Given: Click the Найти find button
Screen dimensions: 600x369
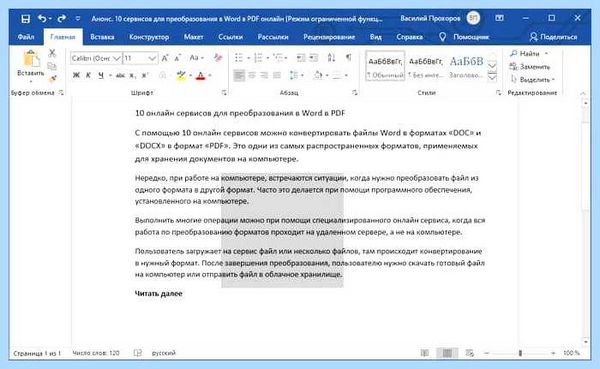Looking at the screenshot, I should point(529,54).
